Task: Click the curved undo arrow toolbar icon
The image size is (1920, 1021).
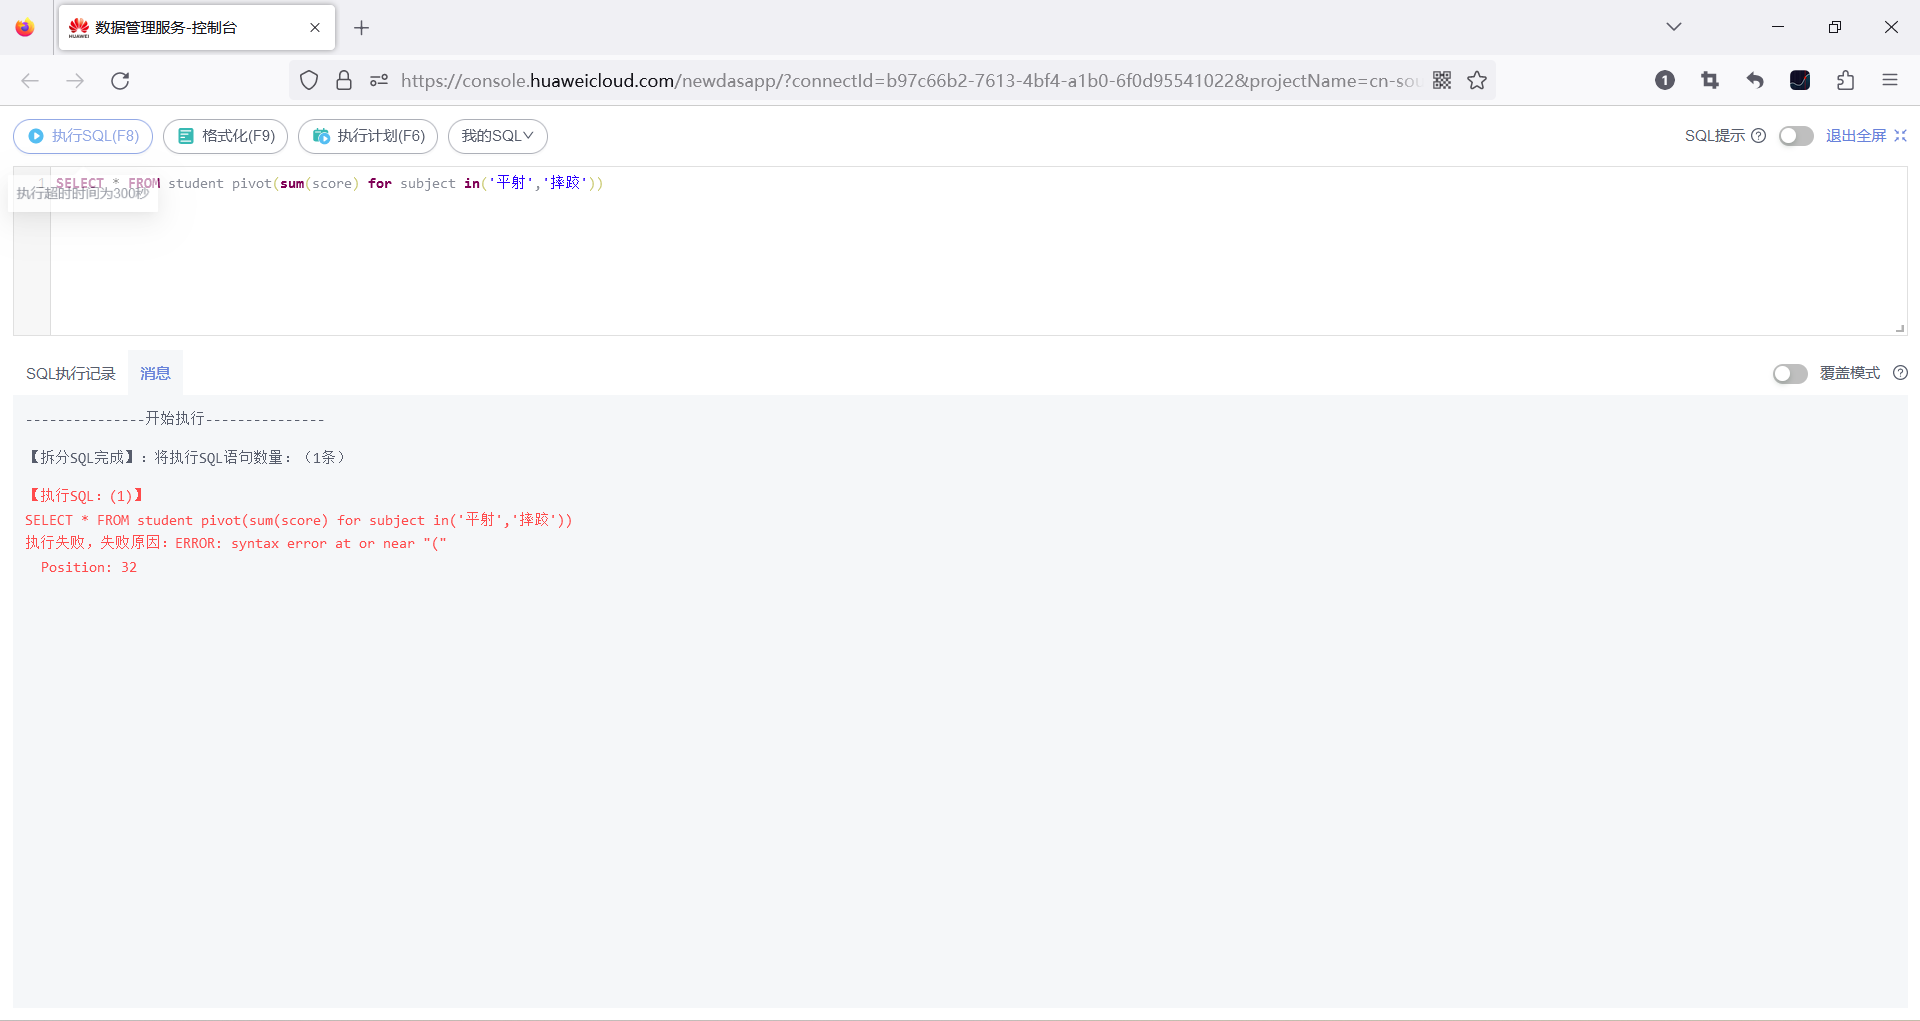Action: [x=1755, y=81]
